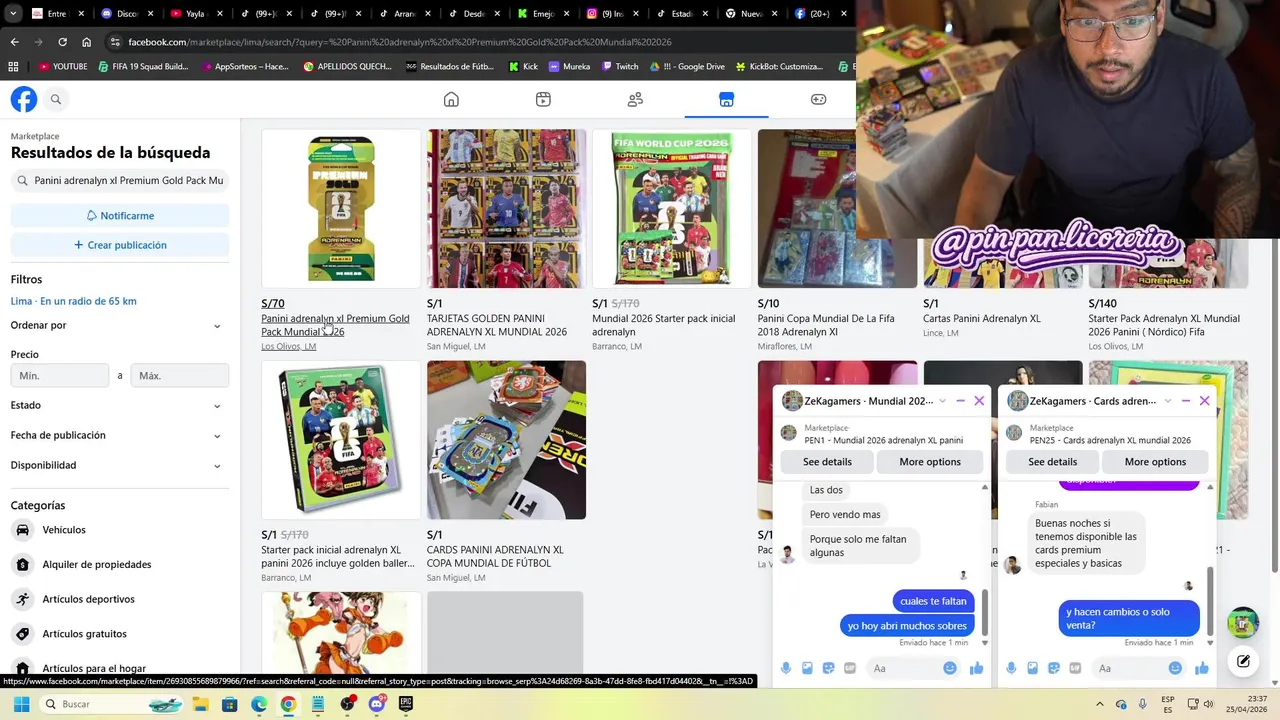
Task: Show hidden system tray icons chevron
Action: (x=1100, y=704)
